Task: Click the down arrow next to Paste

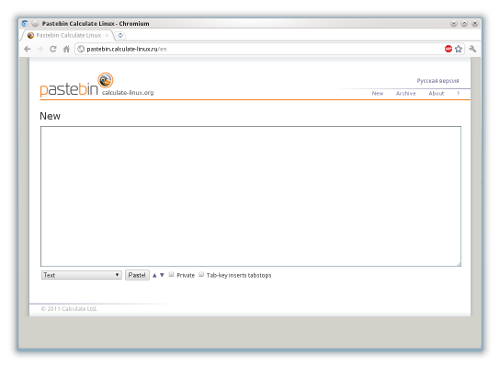Action: 162,275
